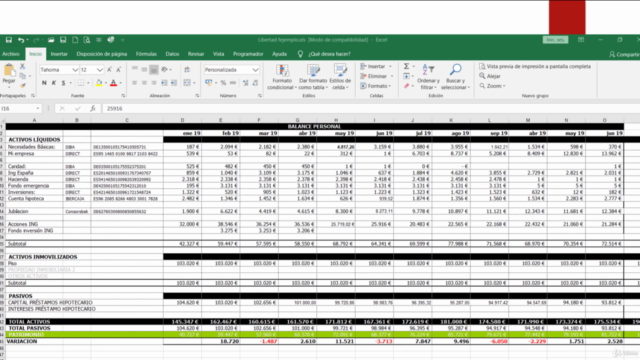This screenshot has height=360, width=640.
Task: Switch to Disposición de página tab
Action: tap(102, 54)
